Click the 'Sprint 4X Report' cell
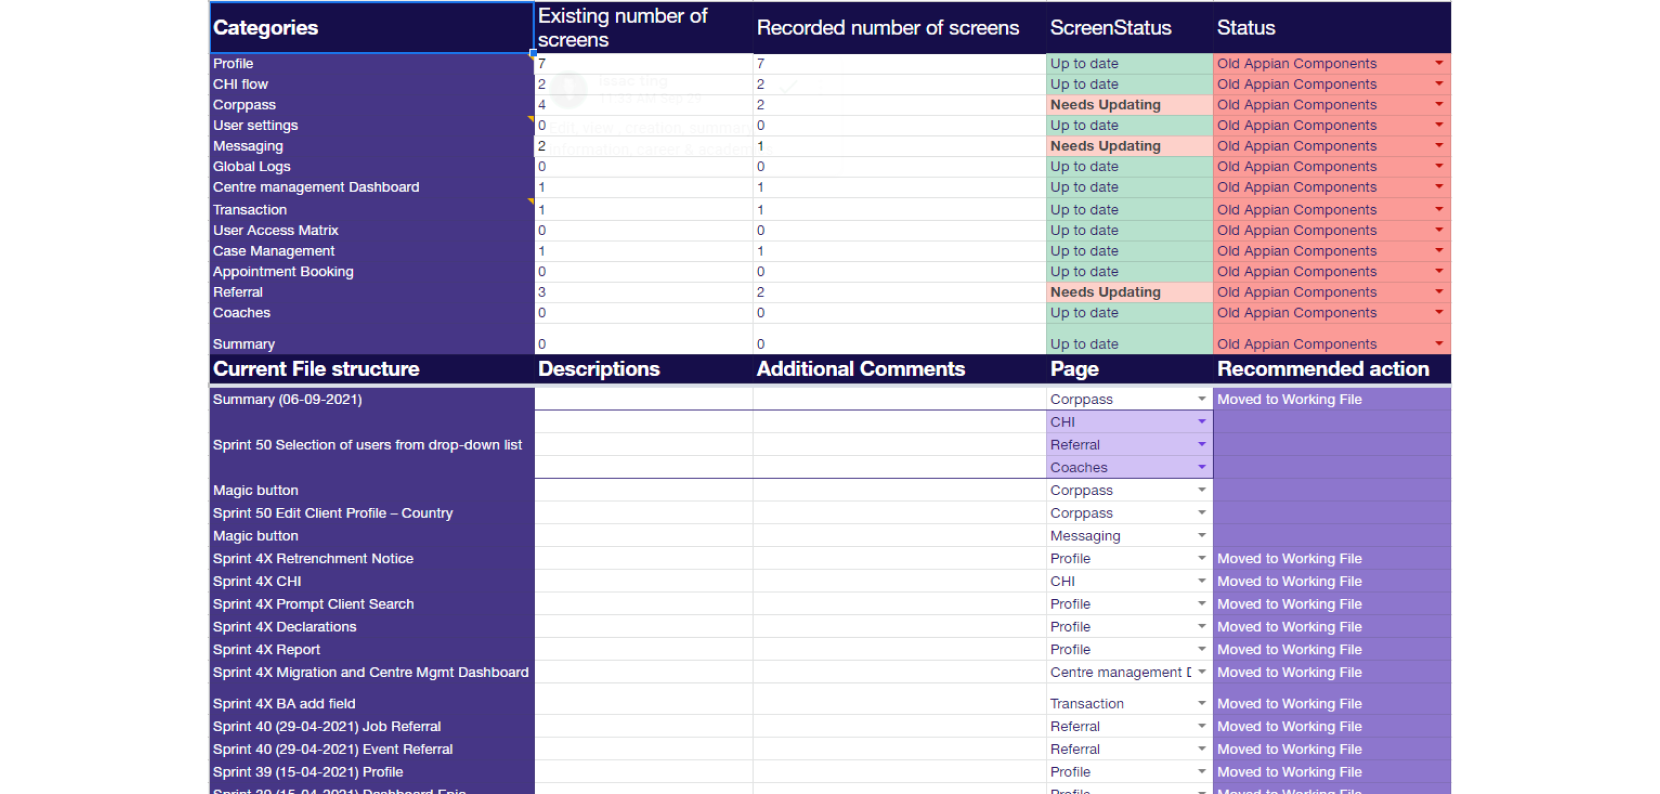This screenshot has height=794, width=1660. (x=372, y=649)
